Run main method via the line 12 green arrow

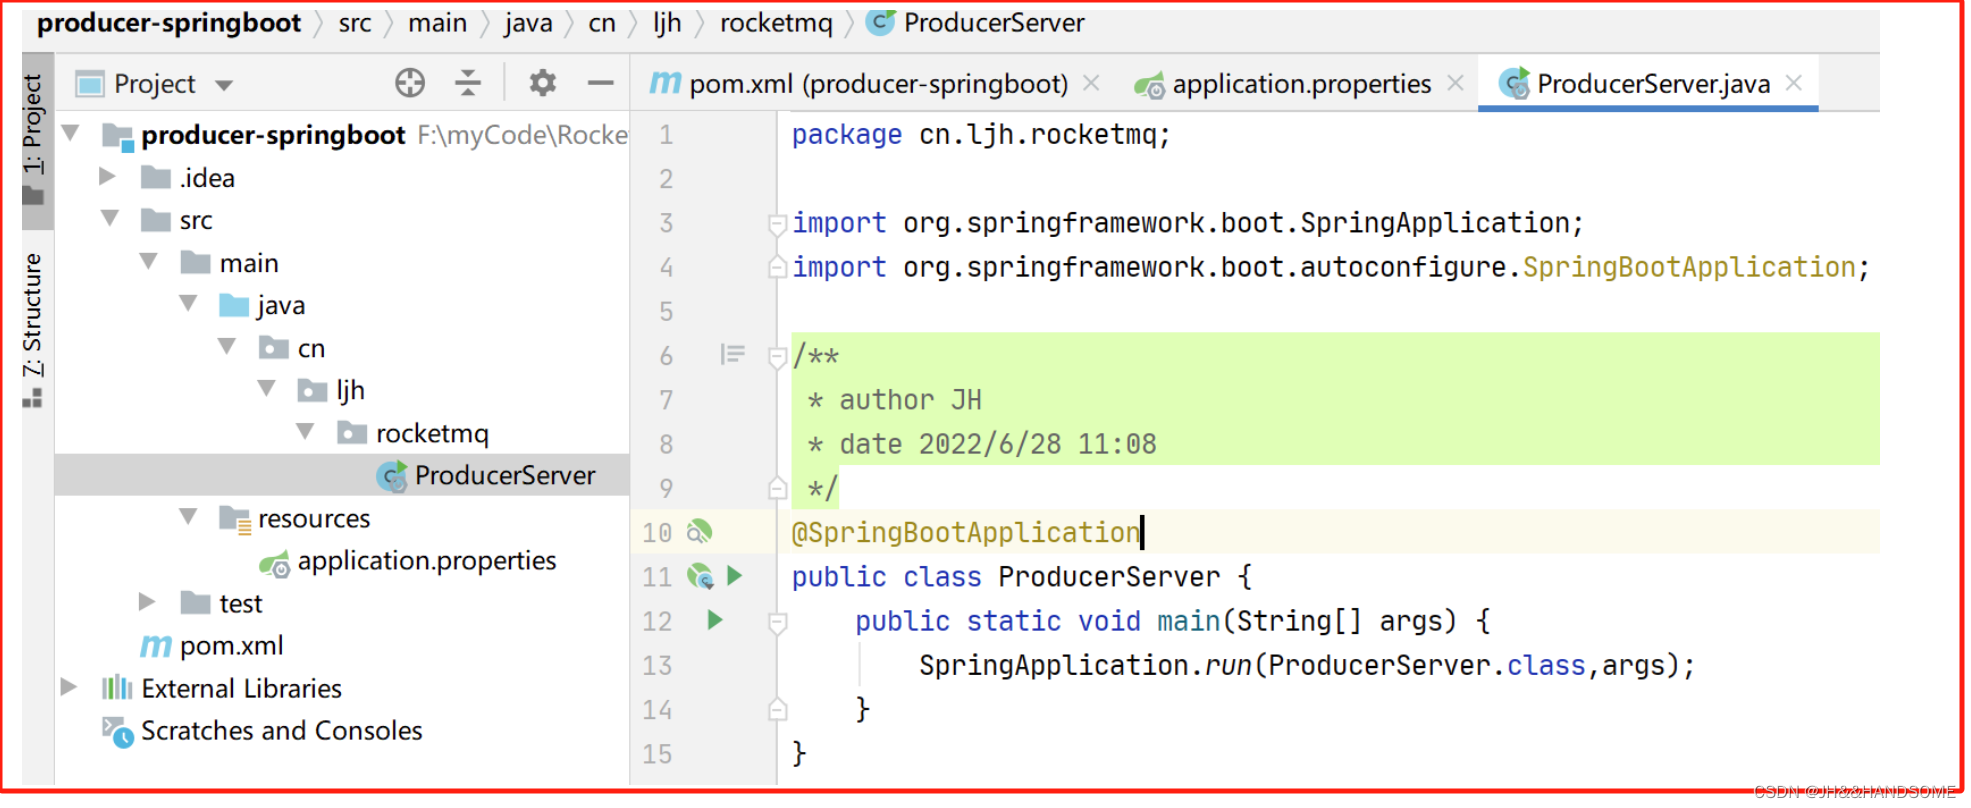(714, 620)
